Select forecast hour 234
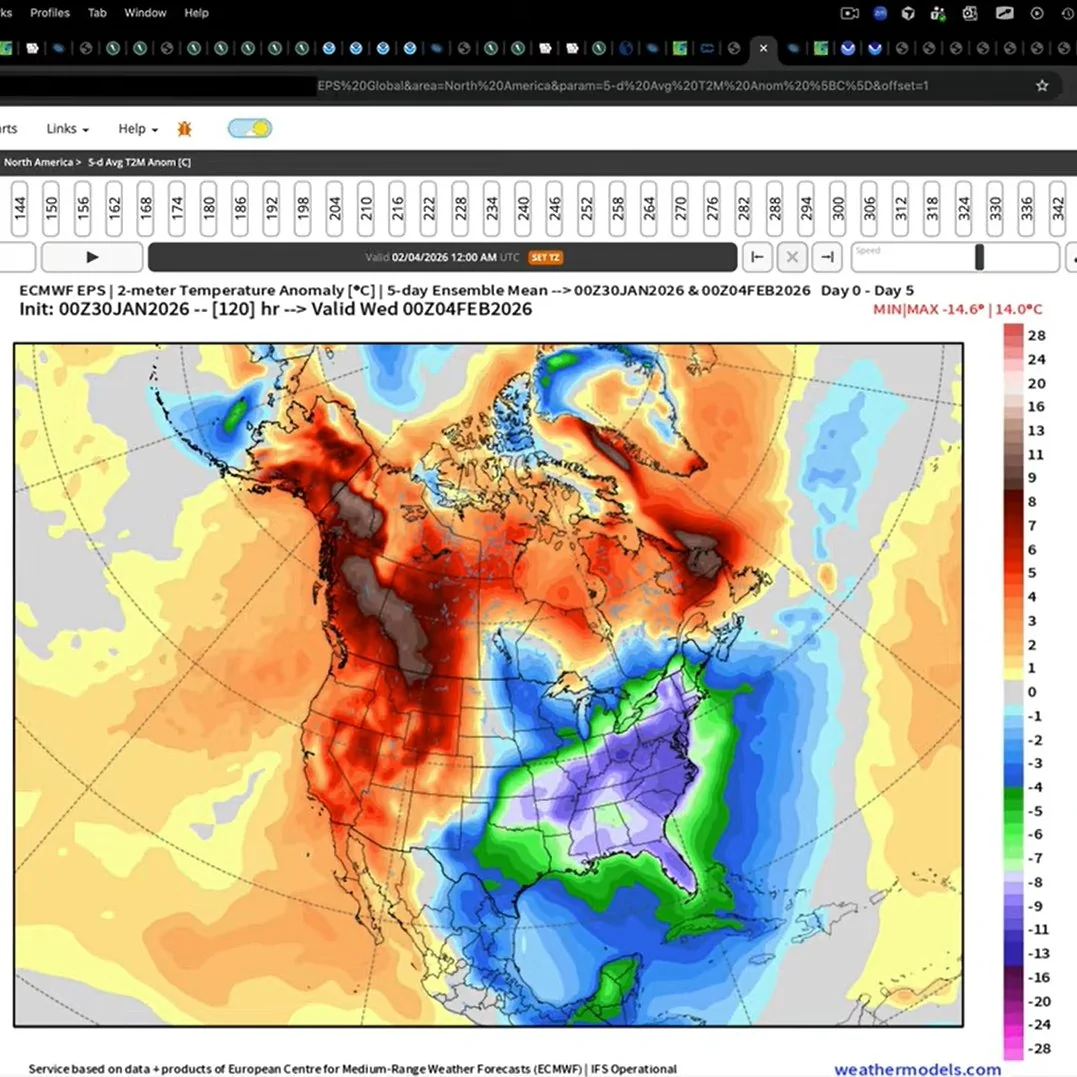 (x=492, y=208)
